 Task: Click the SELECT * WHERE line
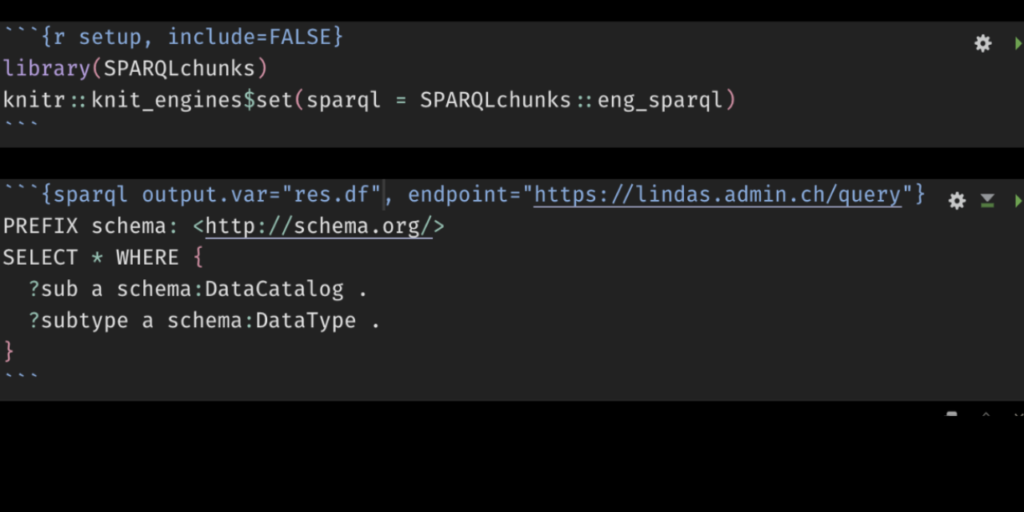(x=103, y=257)
